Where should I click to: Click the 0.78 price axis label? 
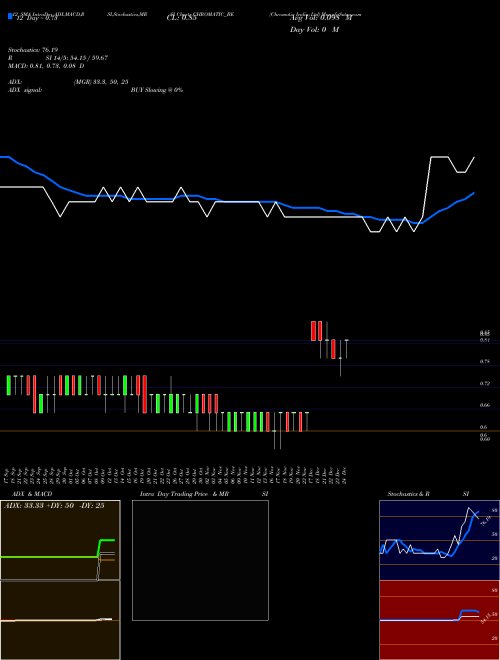pyautogui.click(x=484, y=362)
